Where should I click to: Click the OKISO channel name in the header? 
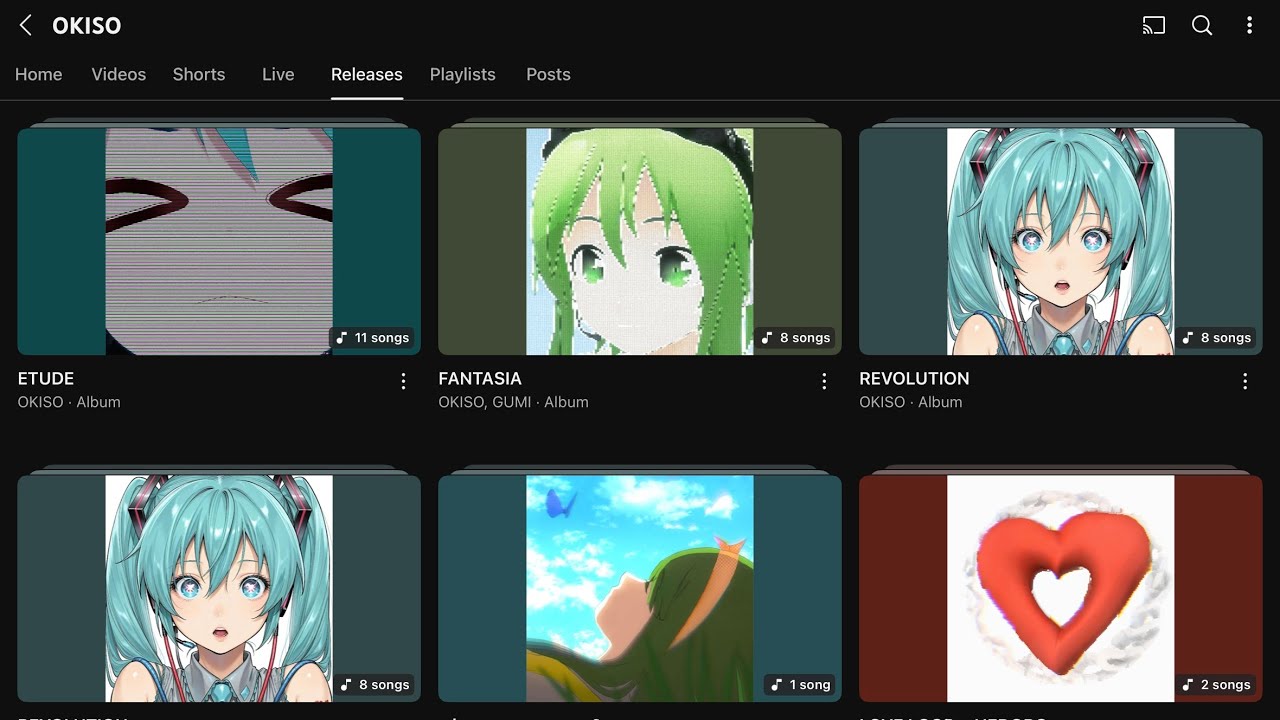[87, 26]
